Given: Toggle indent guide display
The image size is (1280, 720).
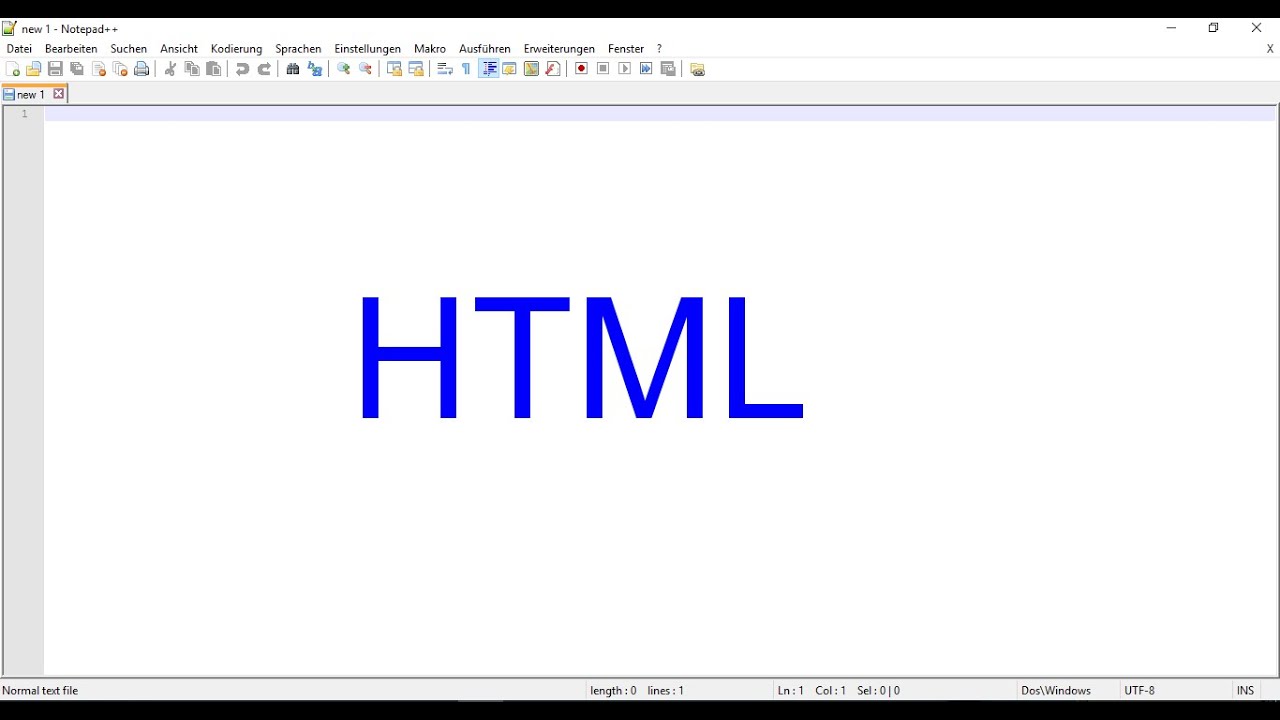Looking at the screenshot, I should [489, 69].
